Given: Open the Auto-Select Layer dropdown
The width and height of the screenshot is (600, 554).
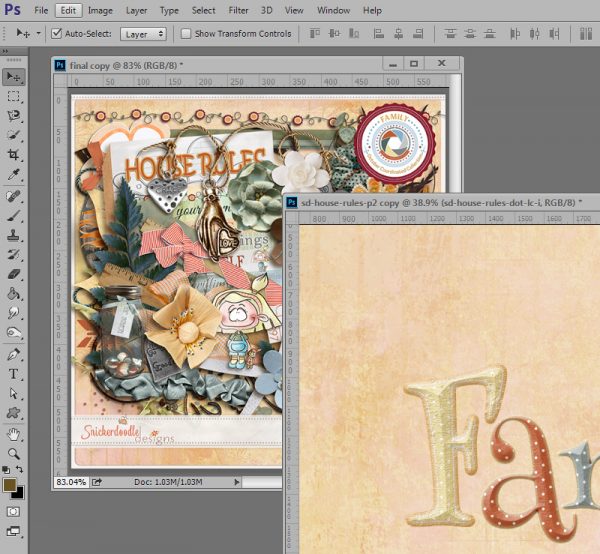Looking at the screenshot, I should click(143, 34).
